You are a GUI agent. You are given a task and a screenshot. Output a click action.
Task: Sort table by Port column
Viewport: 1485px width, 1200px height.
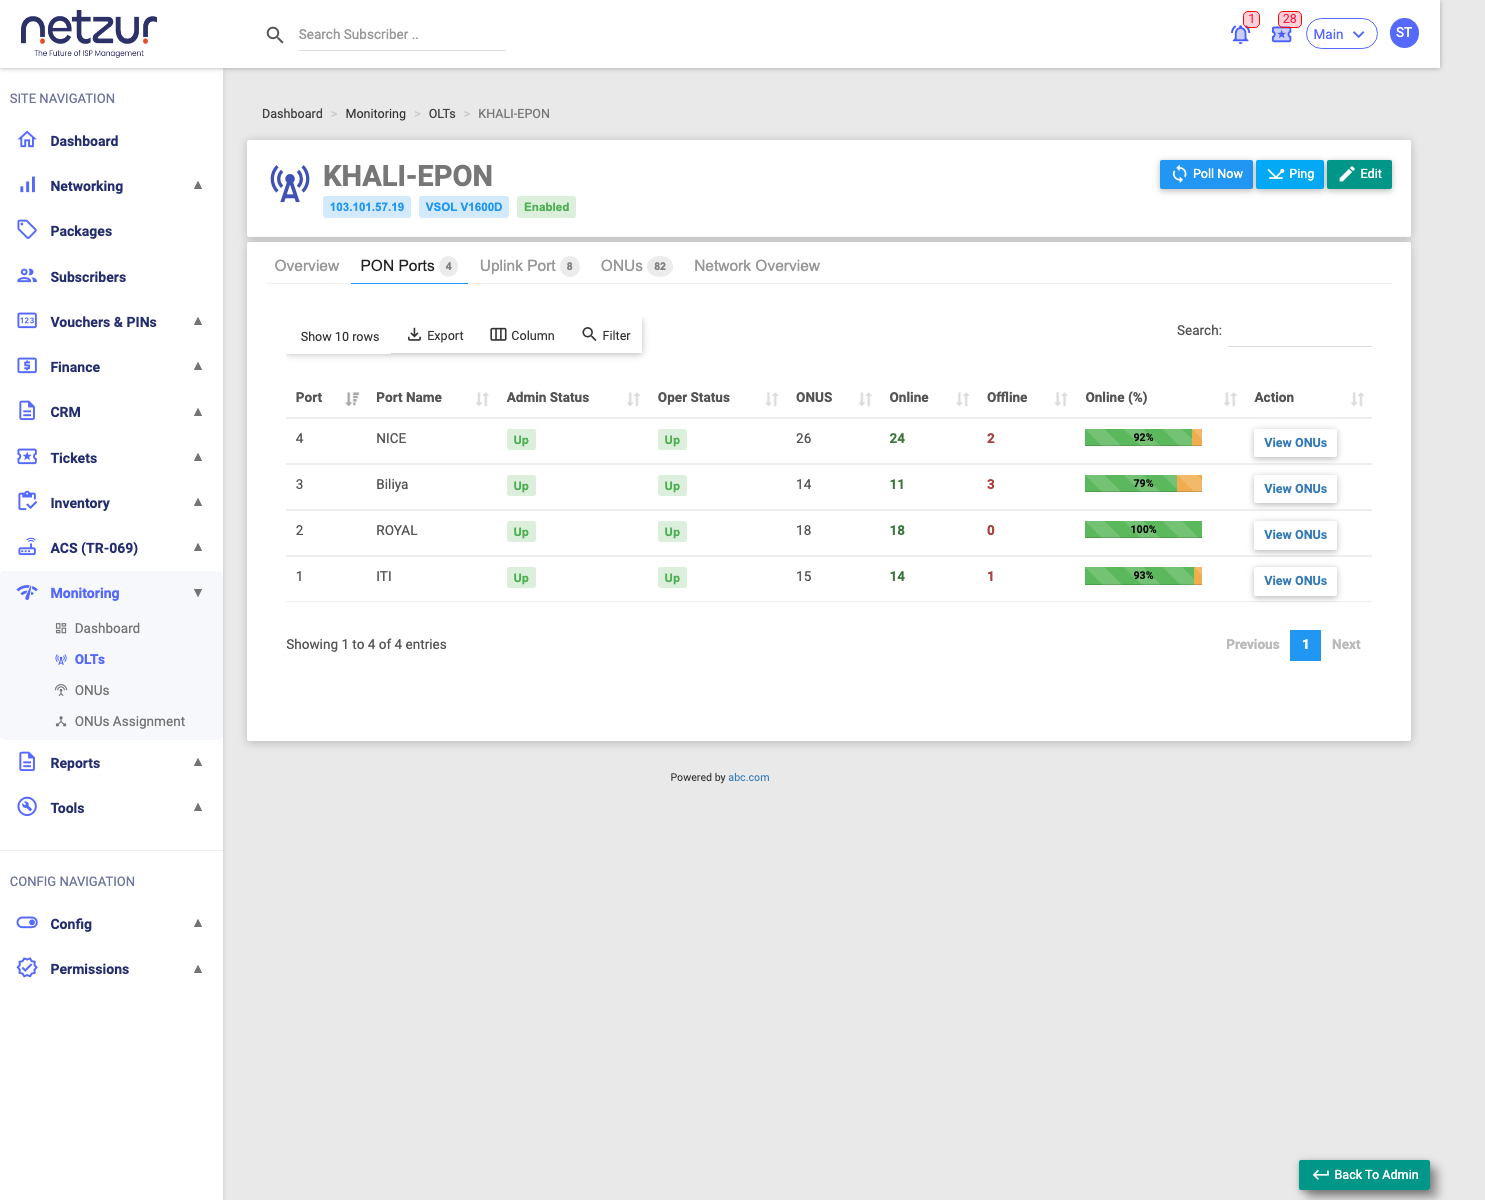(x=352, y=398)
